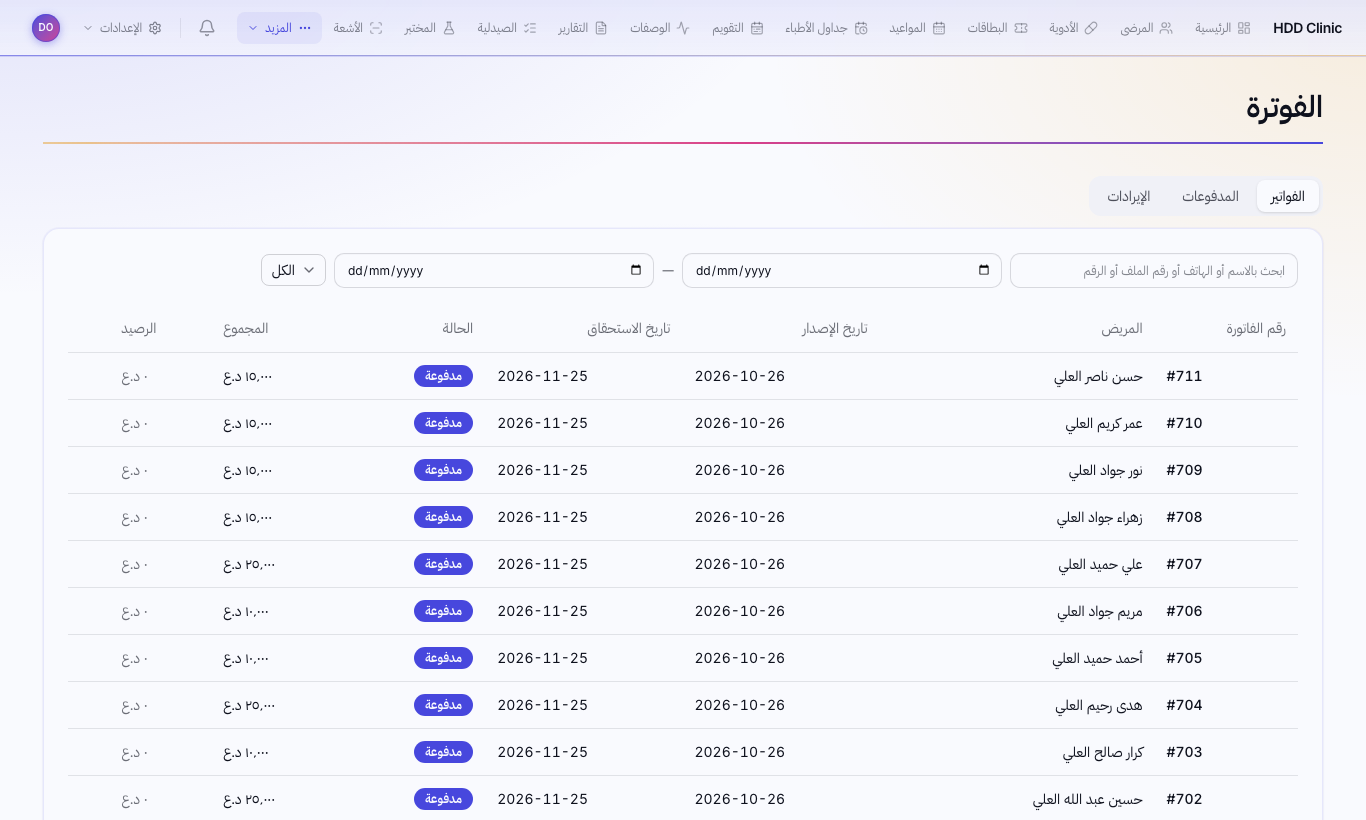Click the prescriptions pulse icon beside الوصفات
The height and width of the screenshot is (820, 1366).
(x=683, y=28)
